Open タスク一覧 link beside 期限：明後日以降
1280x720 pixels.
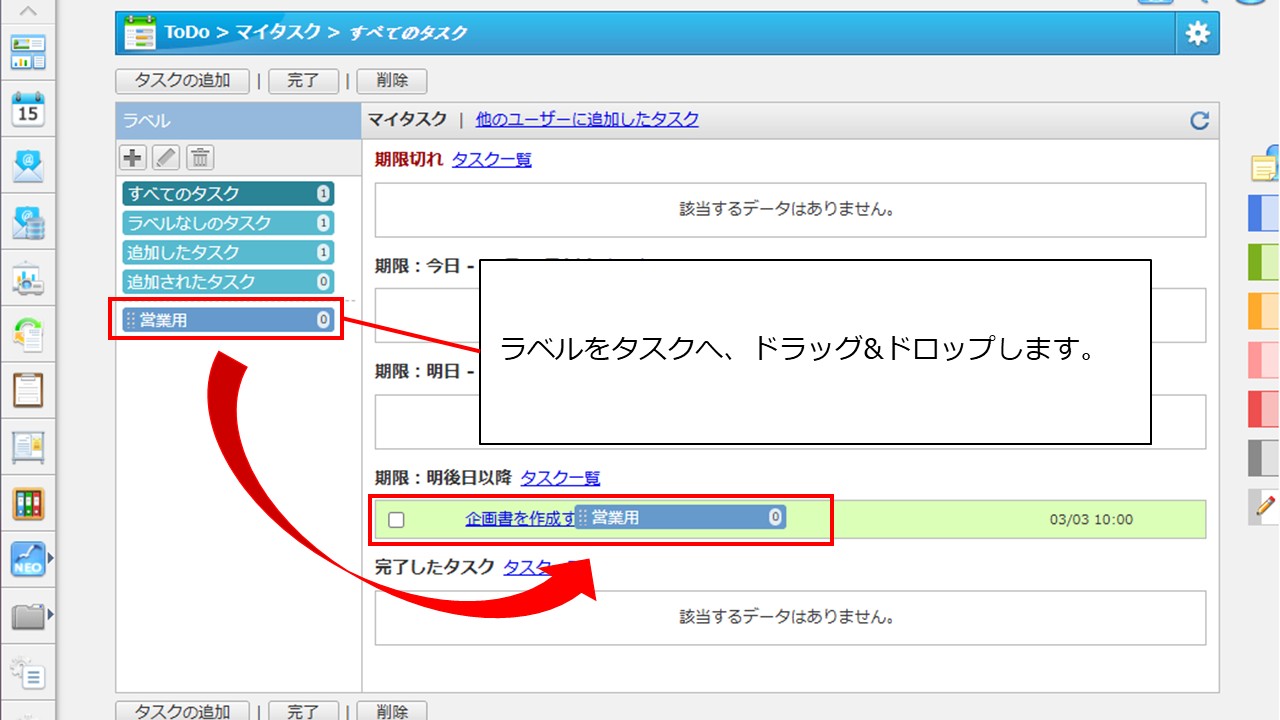[561, 479]
